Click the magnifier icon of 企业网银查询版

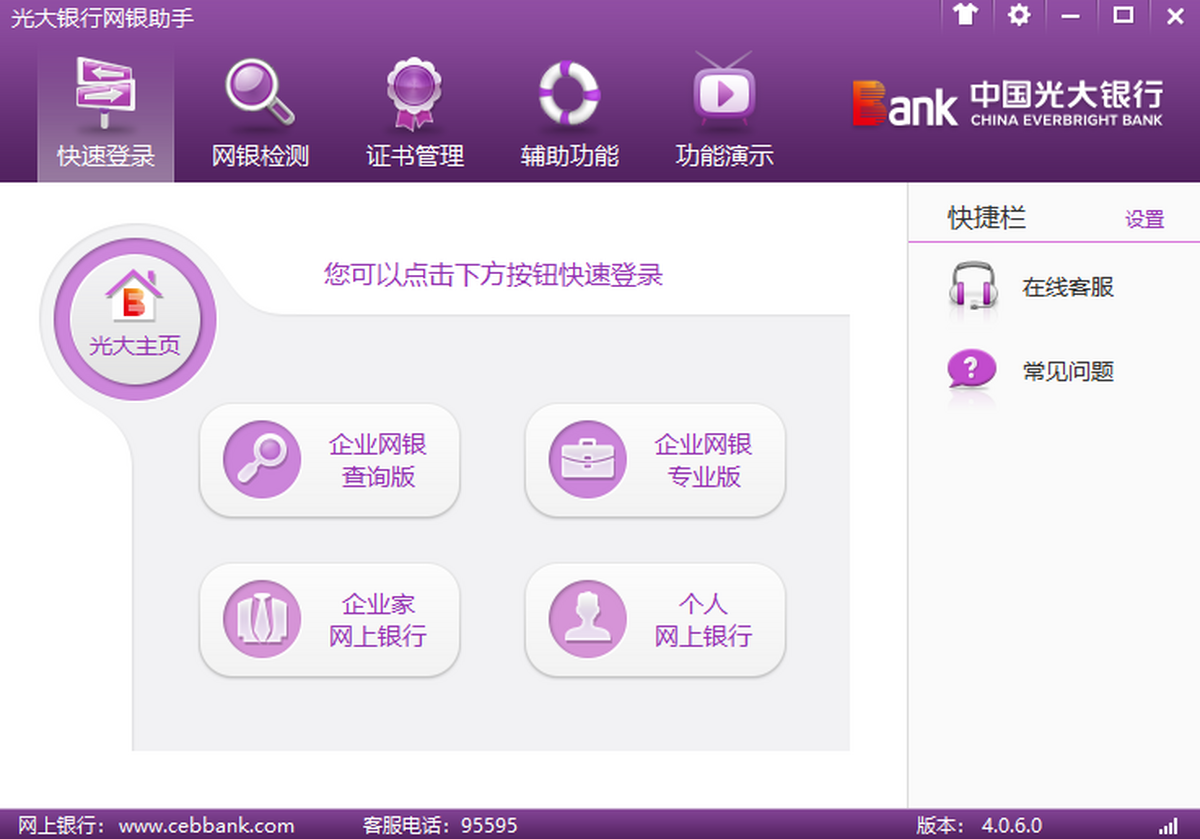coord(261,459)
